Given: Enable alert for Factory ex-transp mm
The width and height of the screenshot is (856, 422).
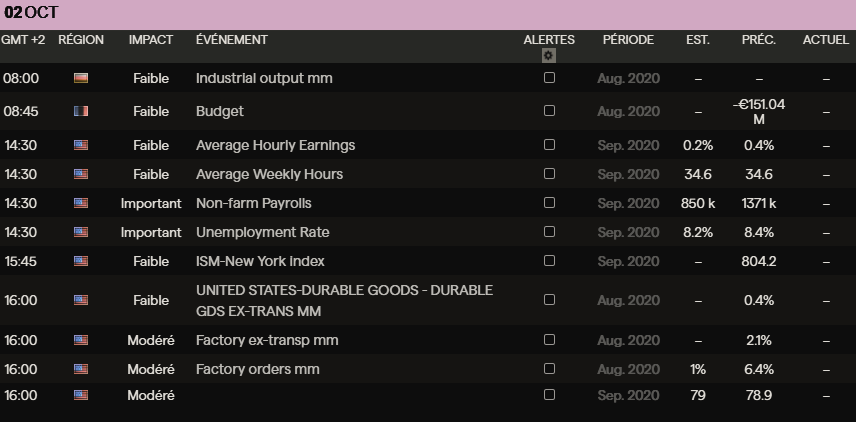Looking at the screenshot, I should click(x=549, y=340).
